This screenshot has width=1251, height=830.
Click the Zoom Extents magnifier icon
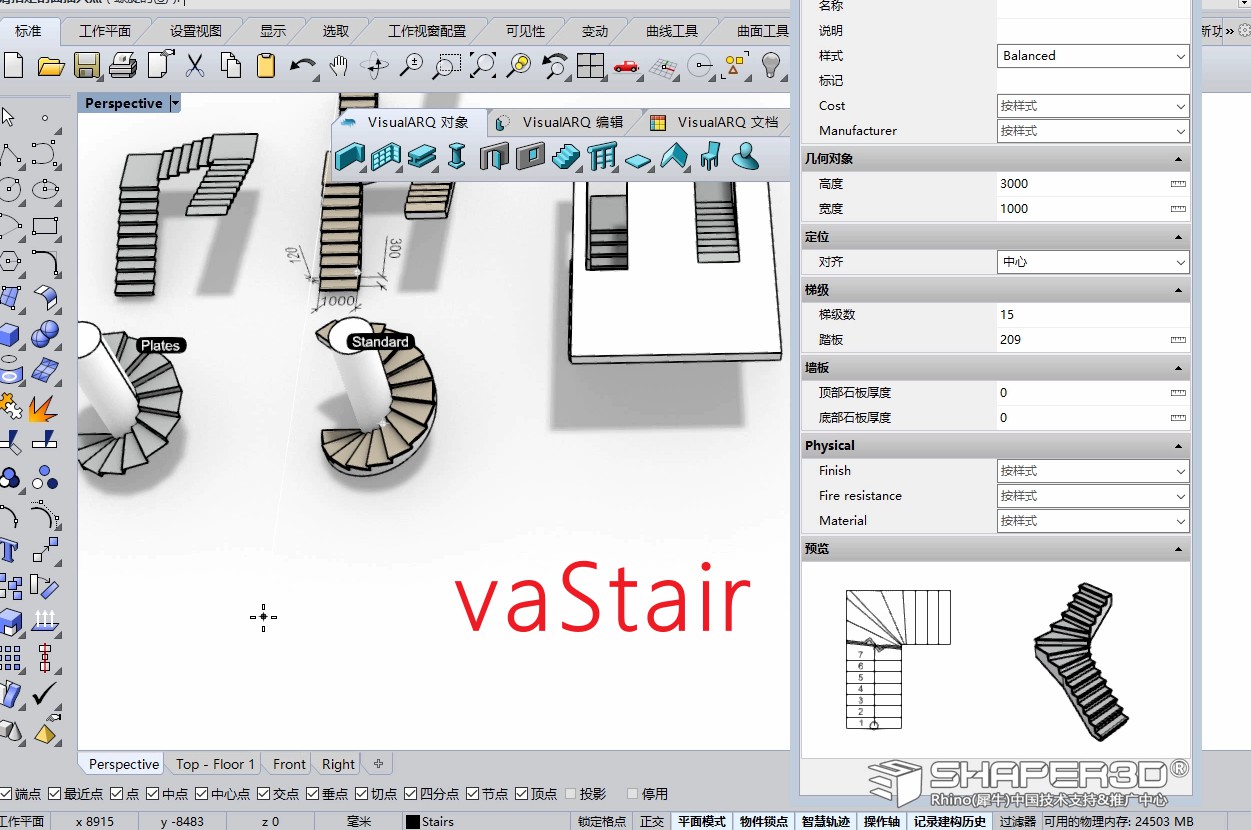[483, 66]
